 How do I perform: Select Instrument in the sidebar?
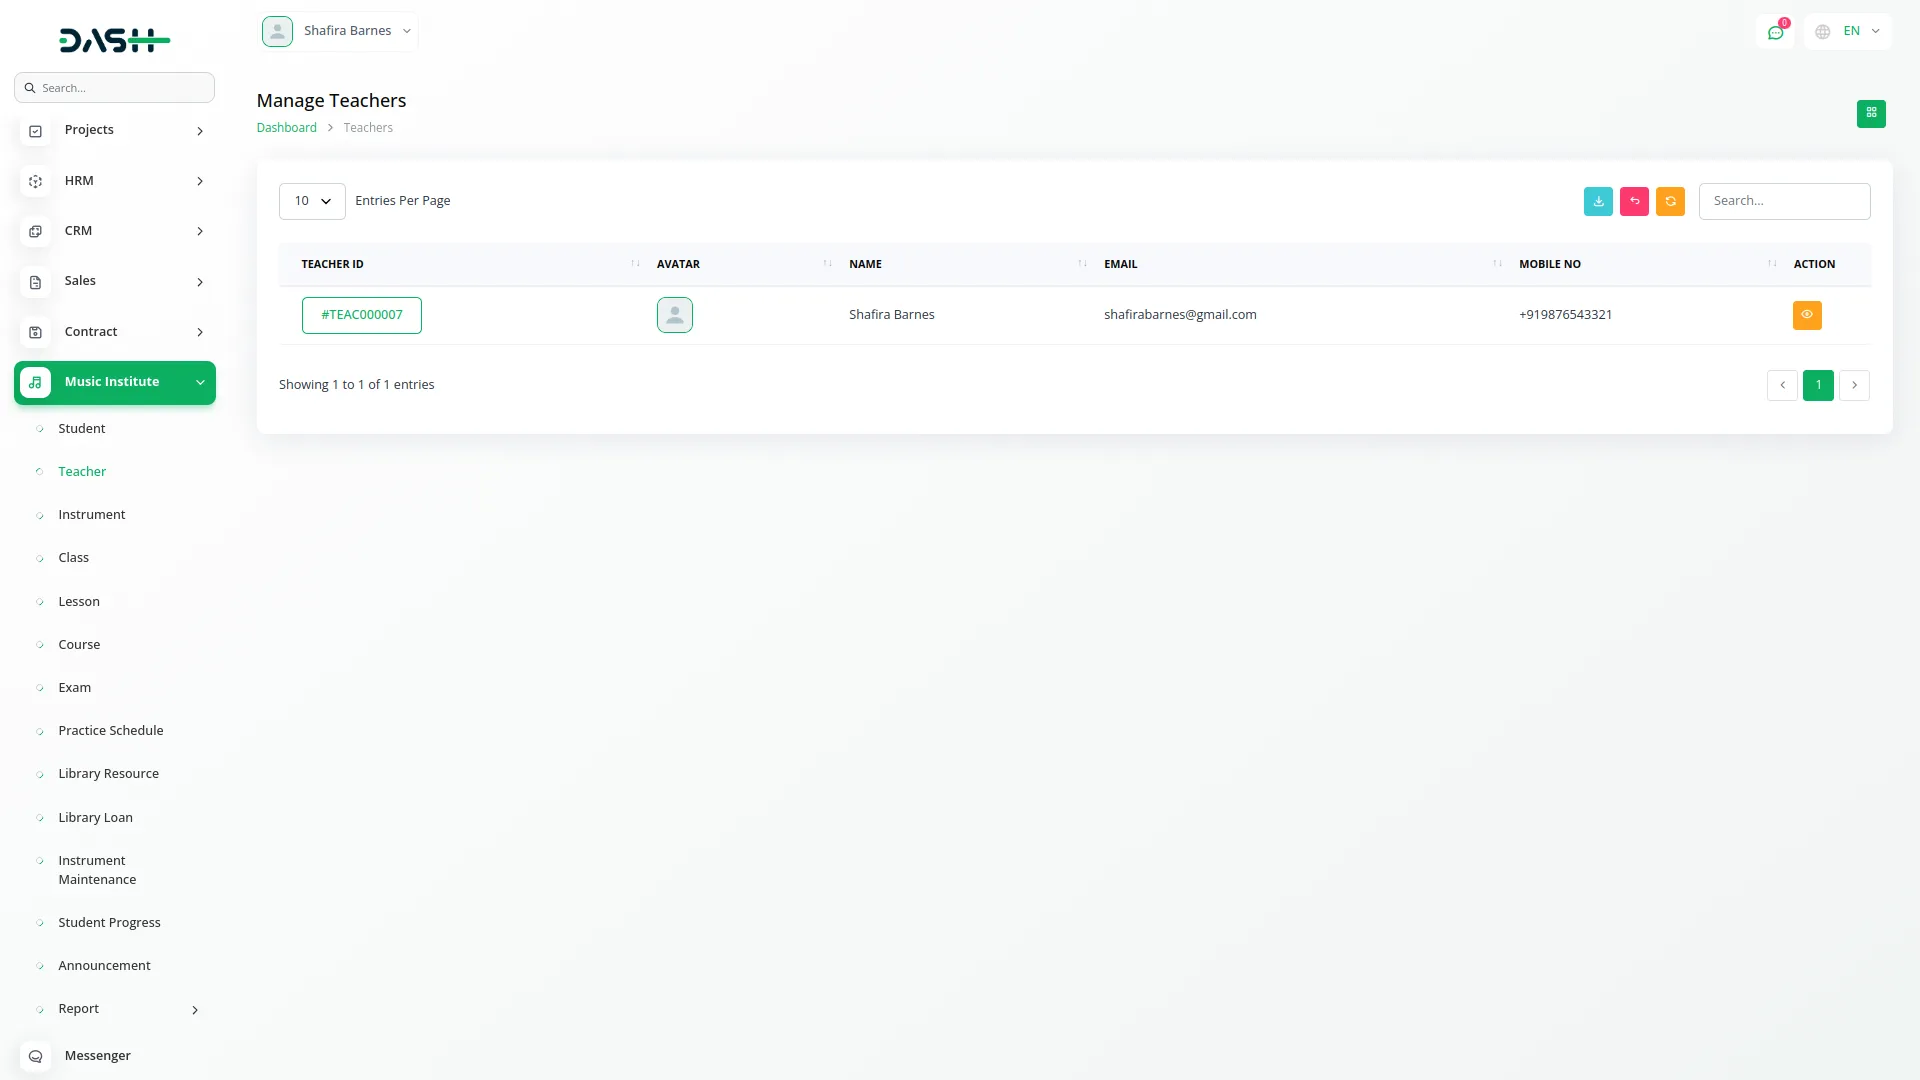click(91, 515)
